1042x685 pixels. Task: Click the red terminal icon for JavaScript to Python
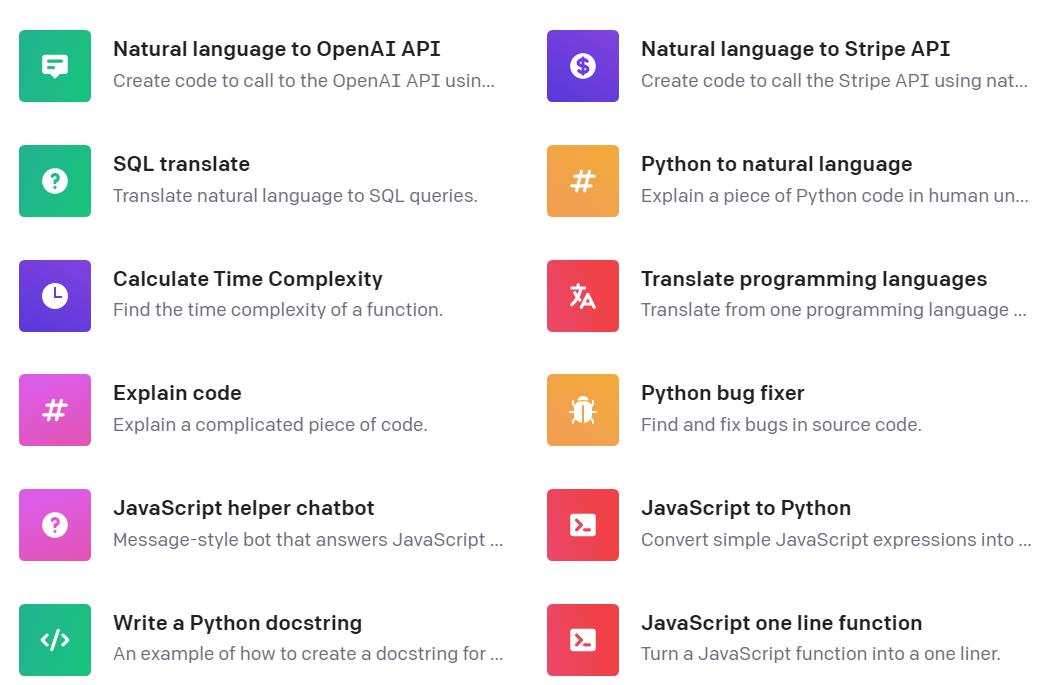[583, 525]
